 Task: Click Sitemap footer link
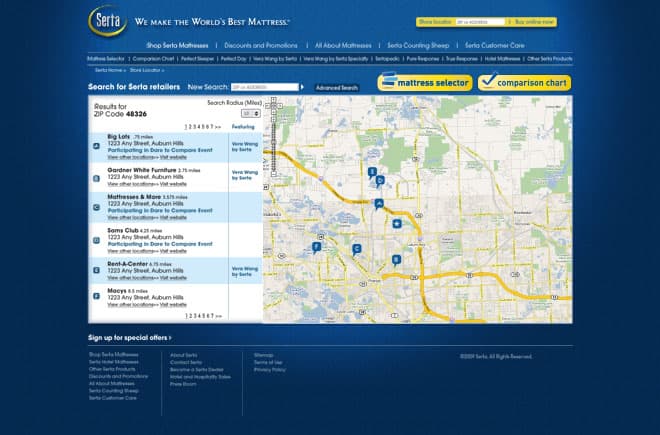click(x=263, y=355)
